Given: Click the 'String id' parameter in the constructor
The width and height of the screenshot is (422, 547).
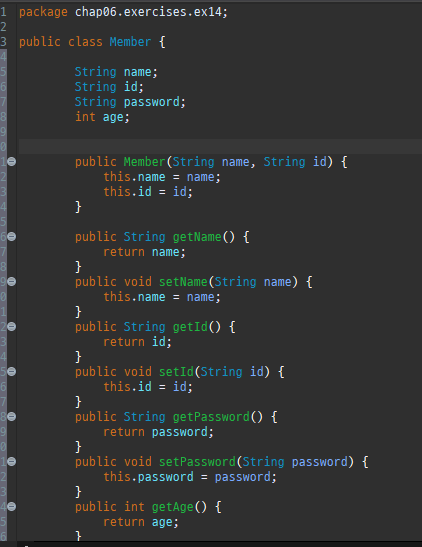Looking at the screenshot, I should 295,162.
